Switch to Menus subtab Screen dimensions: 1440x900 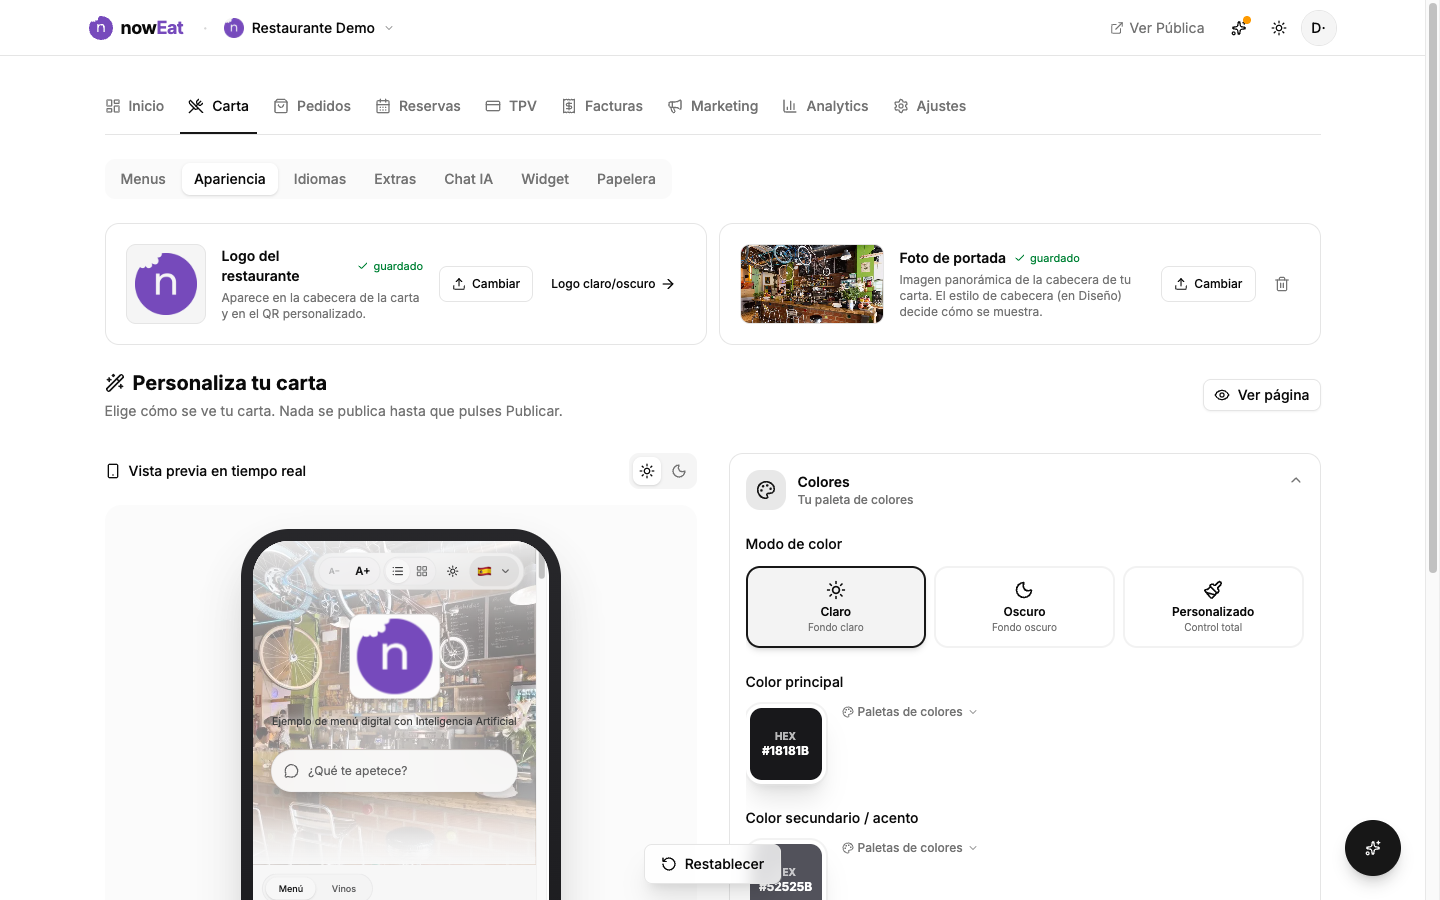click(x=143, y=179)
